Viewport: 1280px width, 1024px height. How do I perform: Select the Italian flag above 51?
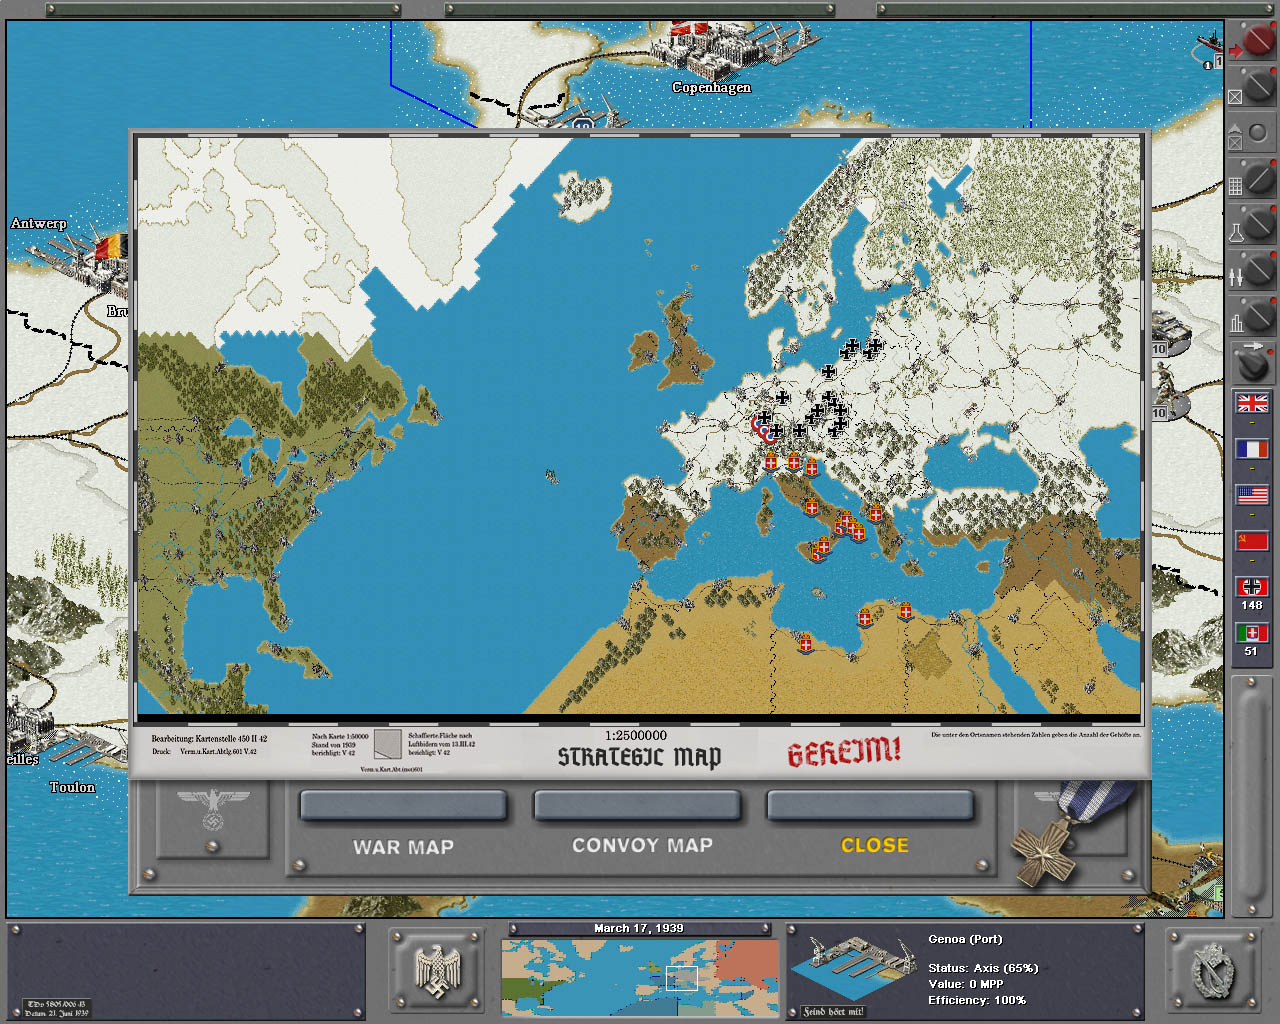(x=1252, y=633)
